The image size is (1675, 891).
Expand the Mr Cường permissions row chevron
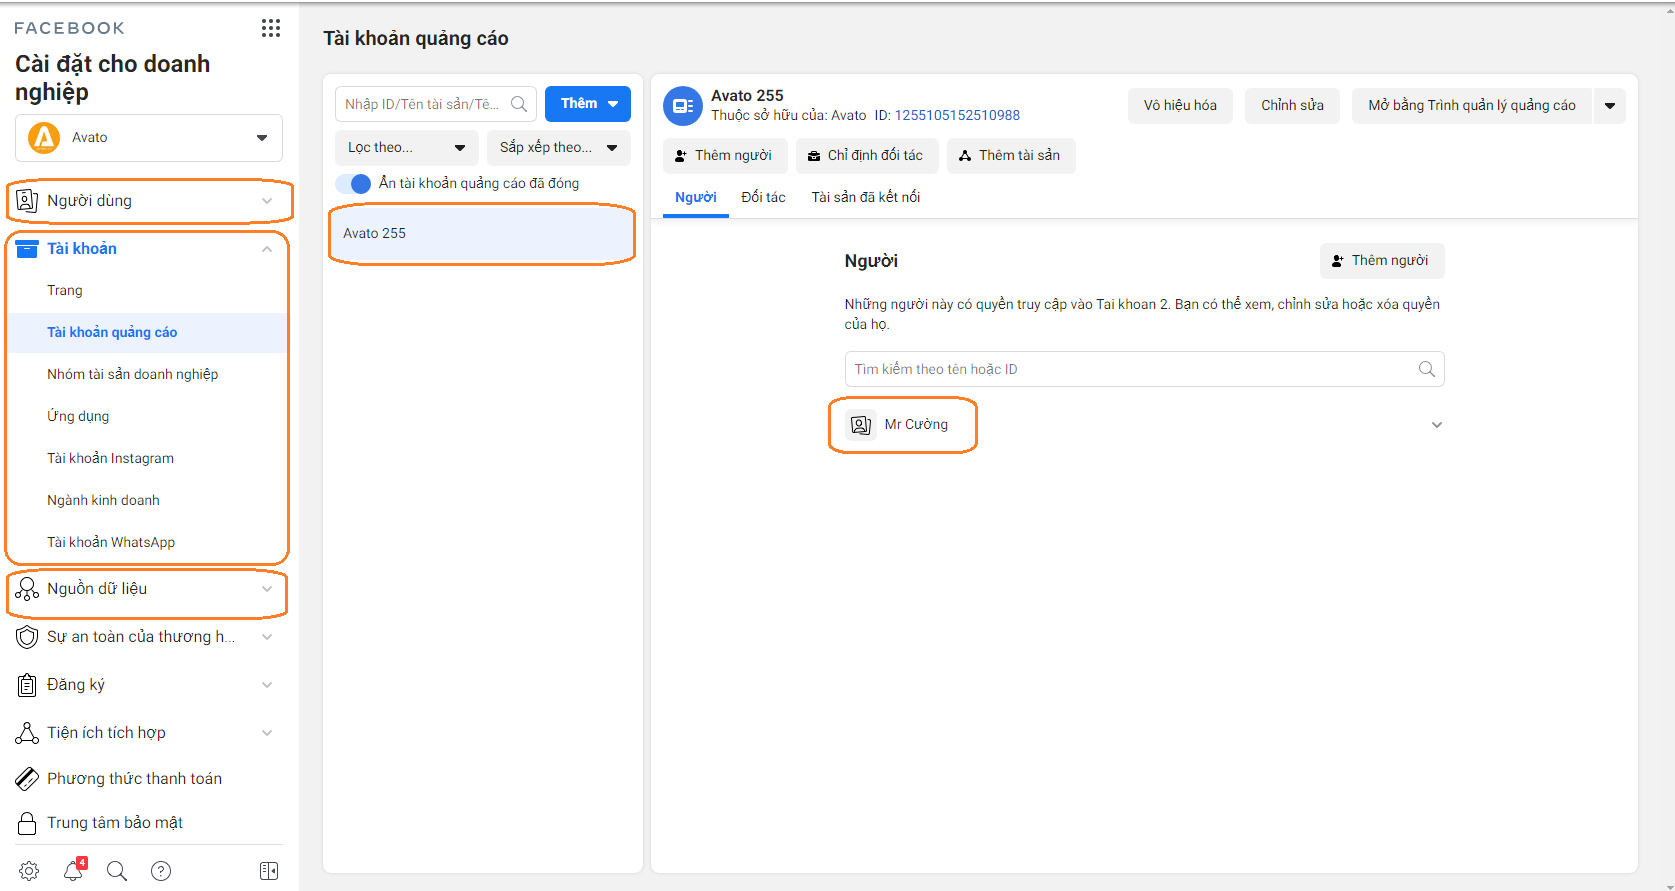click(1436, 425)
